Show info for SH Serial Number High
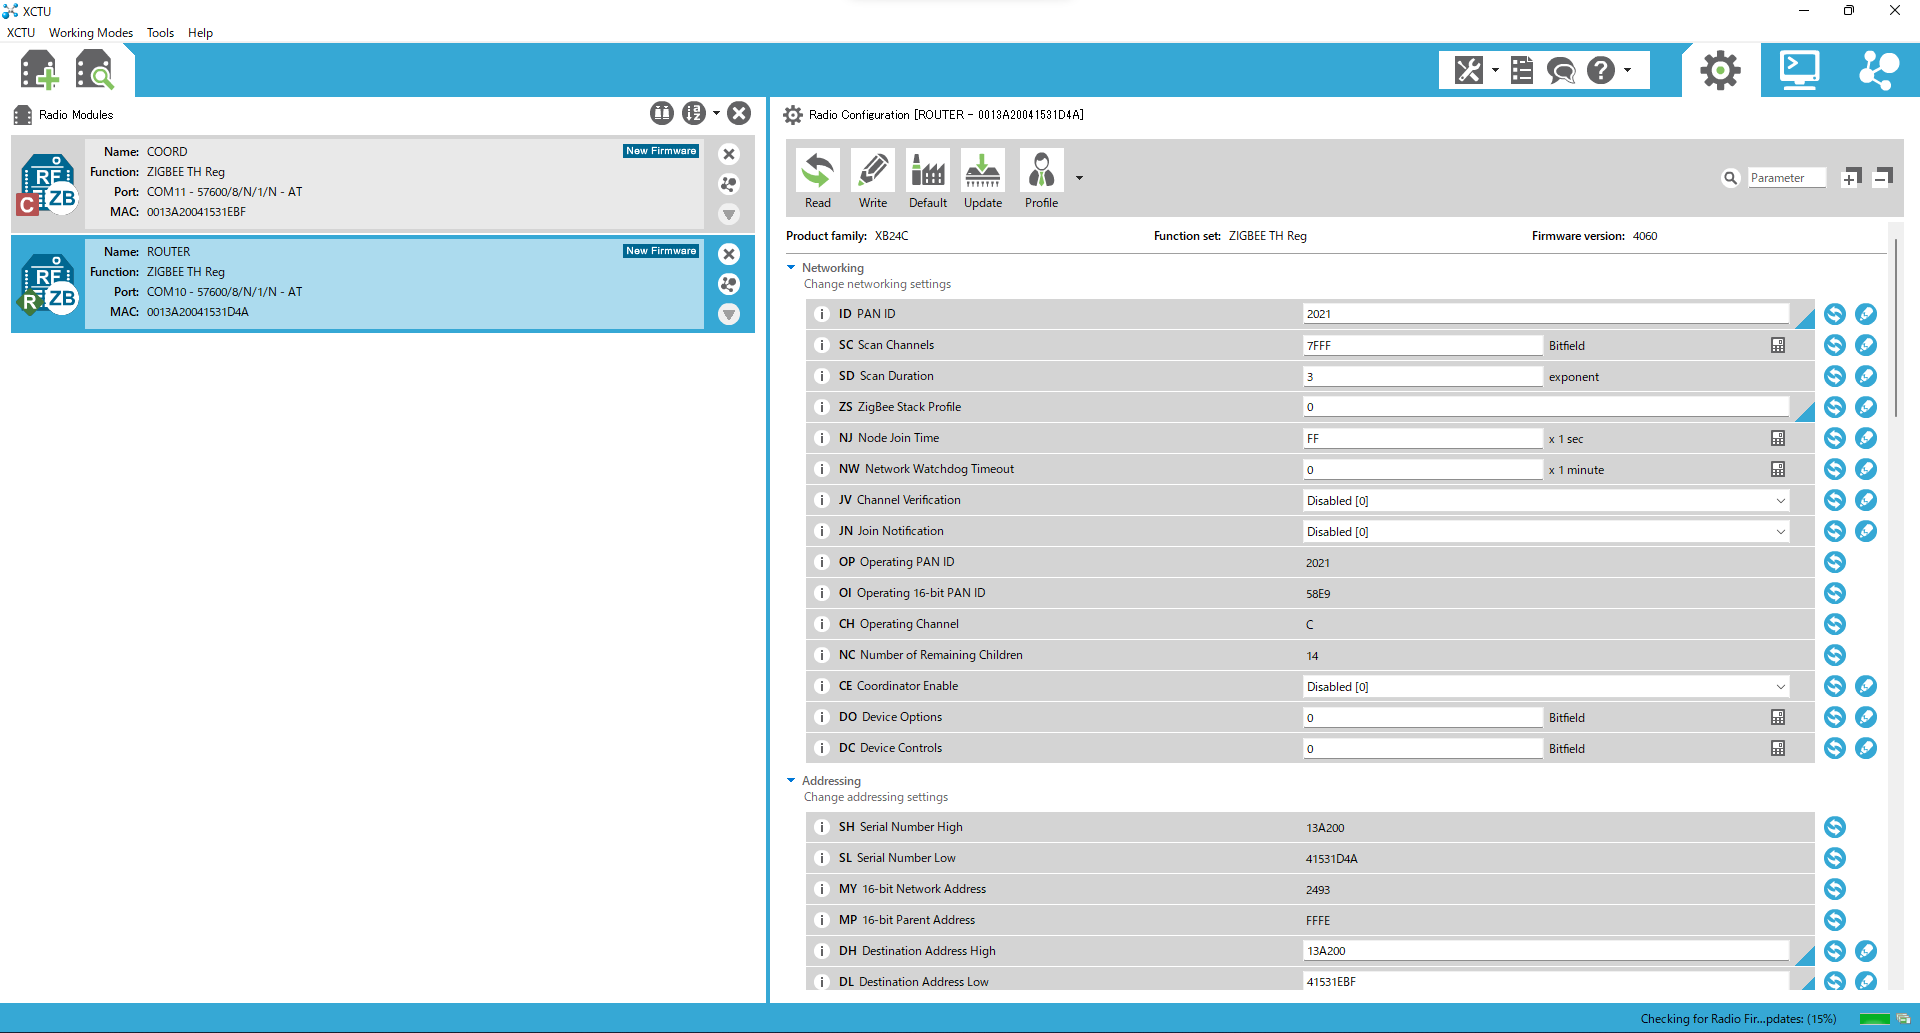The width and height of the screenshot is (1920, 1033). click(x=822, y=827)
